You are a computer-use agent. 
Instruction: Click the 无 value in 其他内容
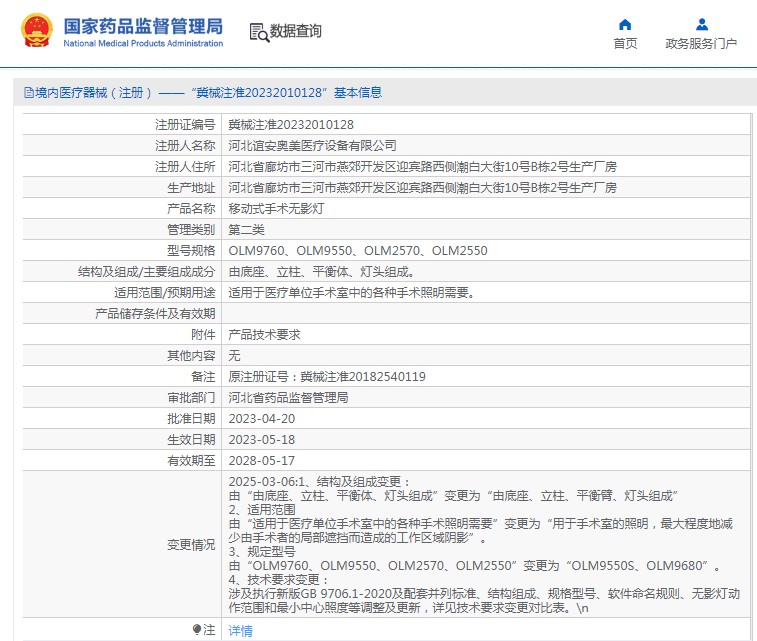234,356
